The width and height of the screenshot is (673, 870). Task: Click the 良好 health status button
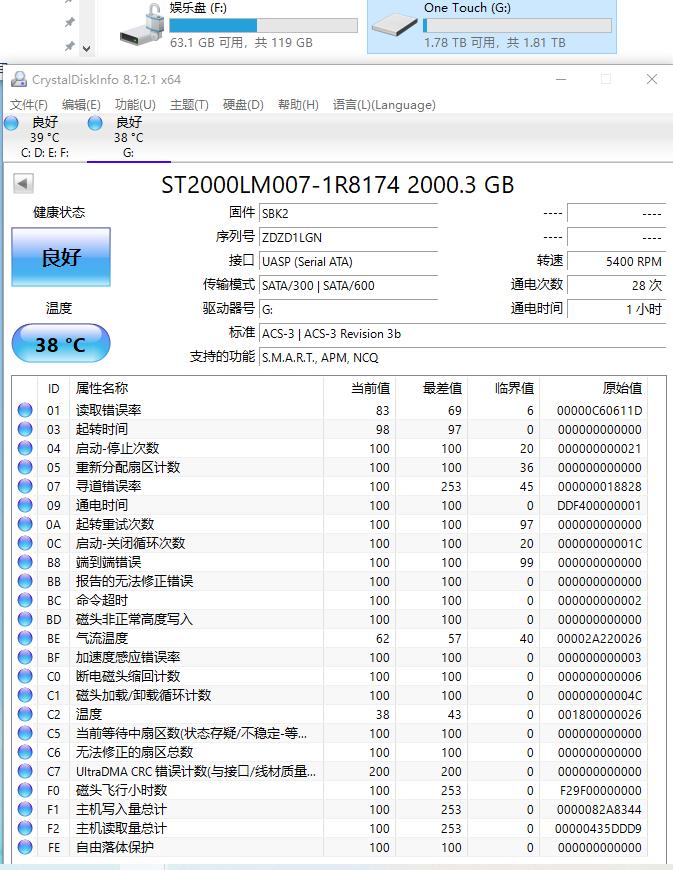click(61, 257)
